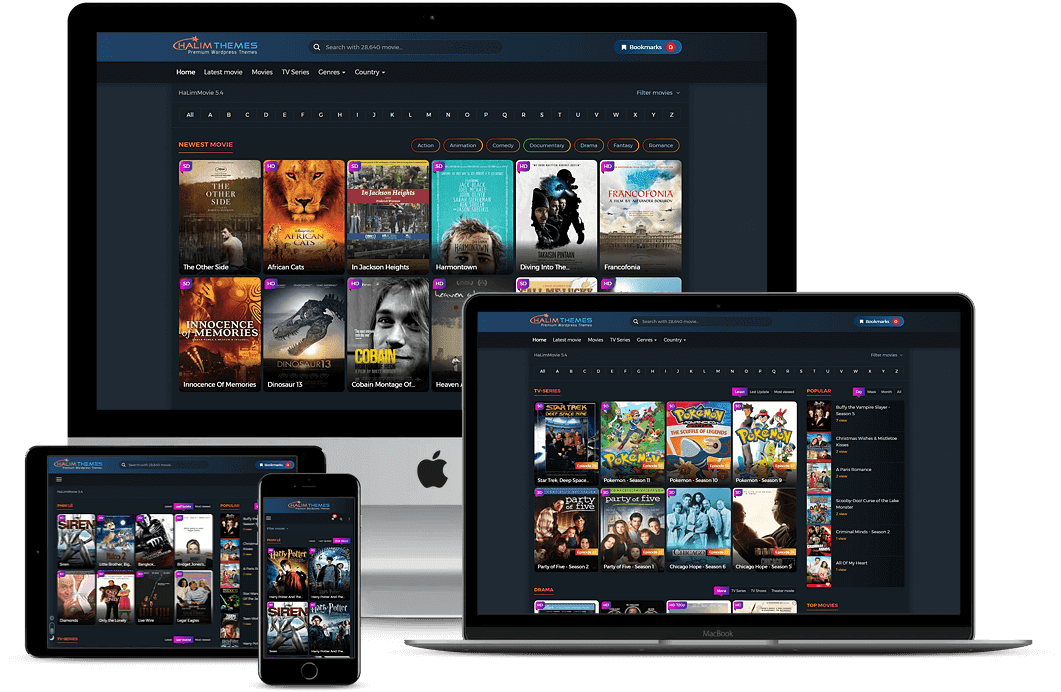
Task: Open Criminal Minds - Season 2 in MacBook Popular list
Action: coord(854,538)
